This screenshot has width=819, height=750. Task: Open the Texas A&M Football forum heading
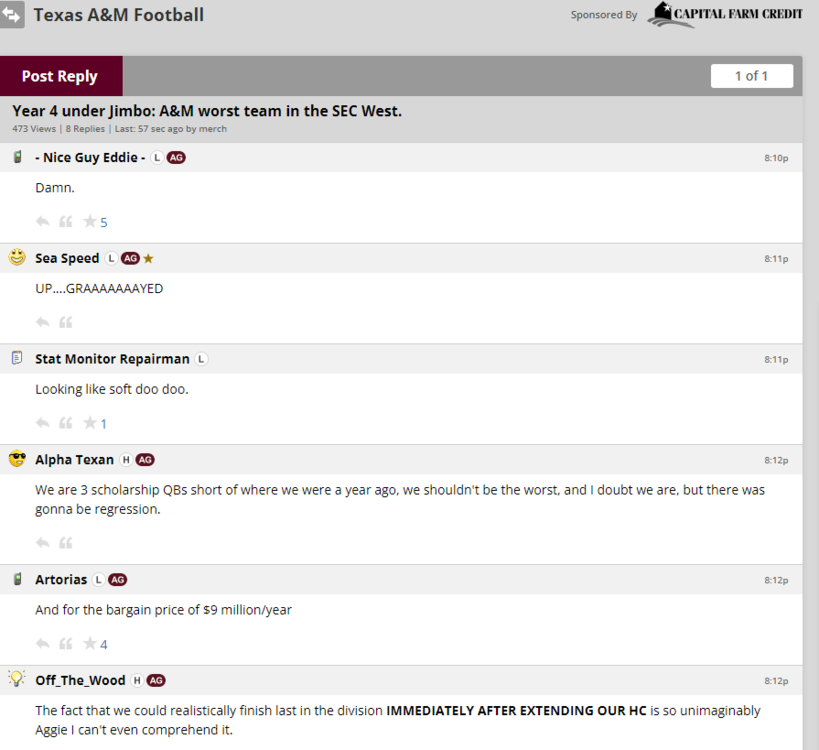click(119, 15)
